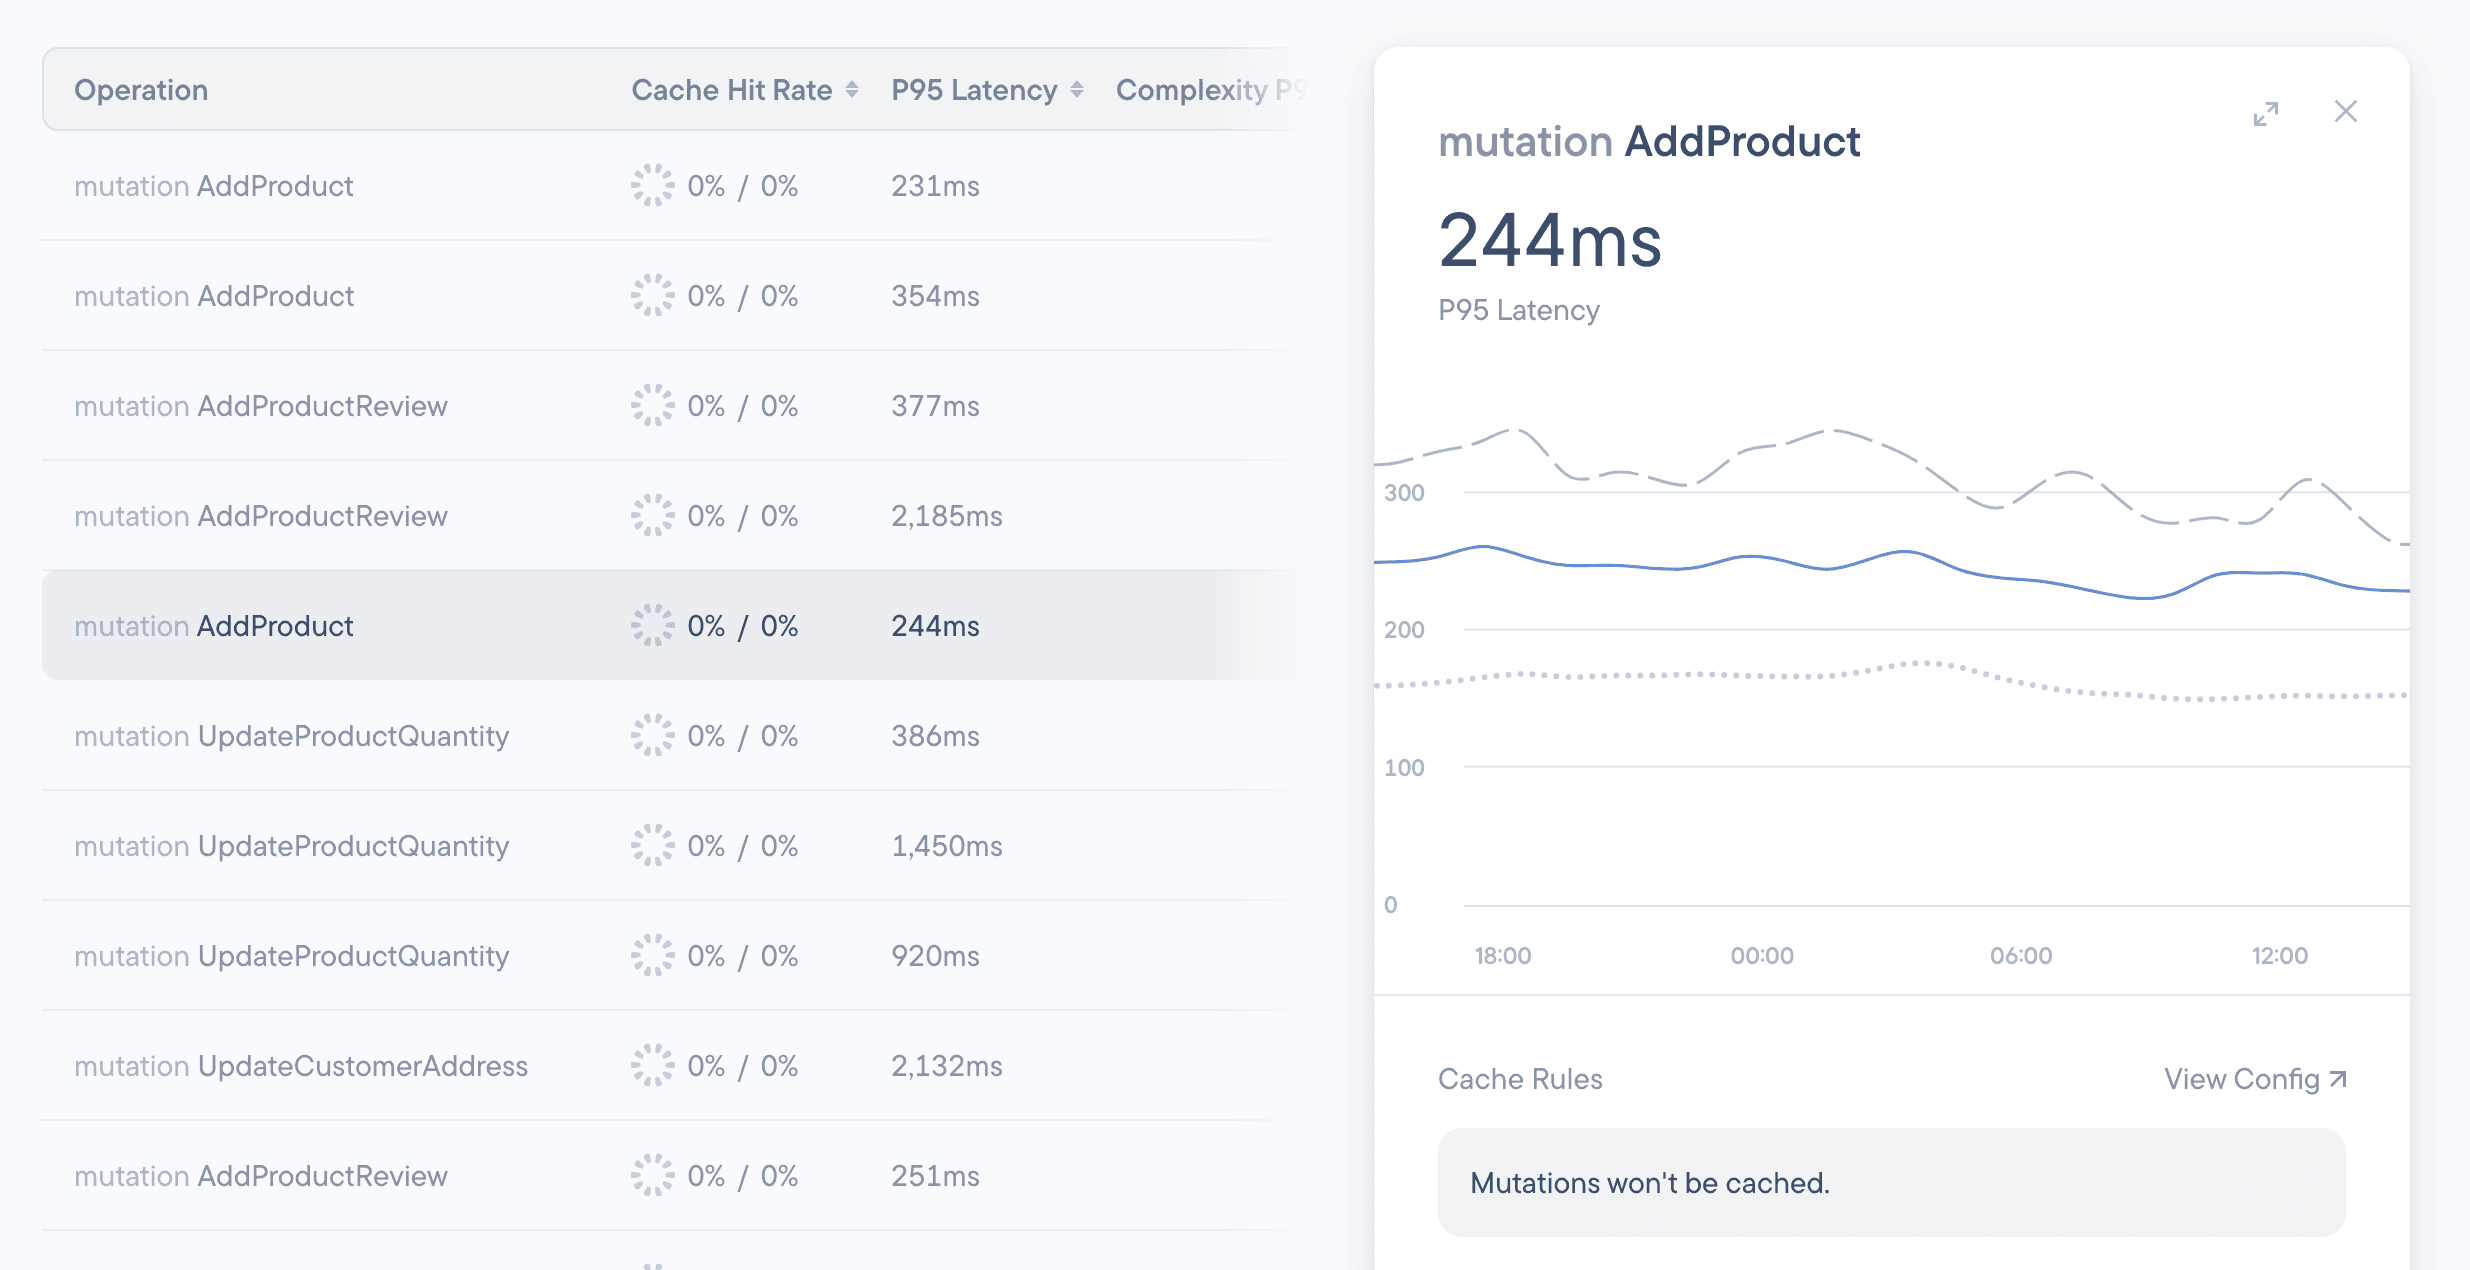Click cache rate icon in UpdateCustomerAddress row
Screen dimensions: 2470x1270
coord(652,1066)
